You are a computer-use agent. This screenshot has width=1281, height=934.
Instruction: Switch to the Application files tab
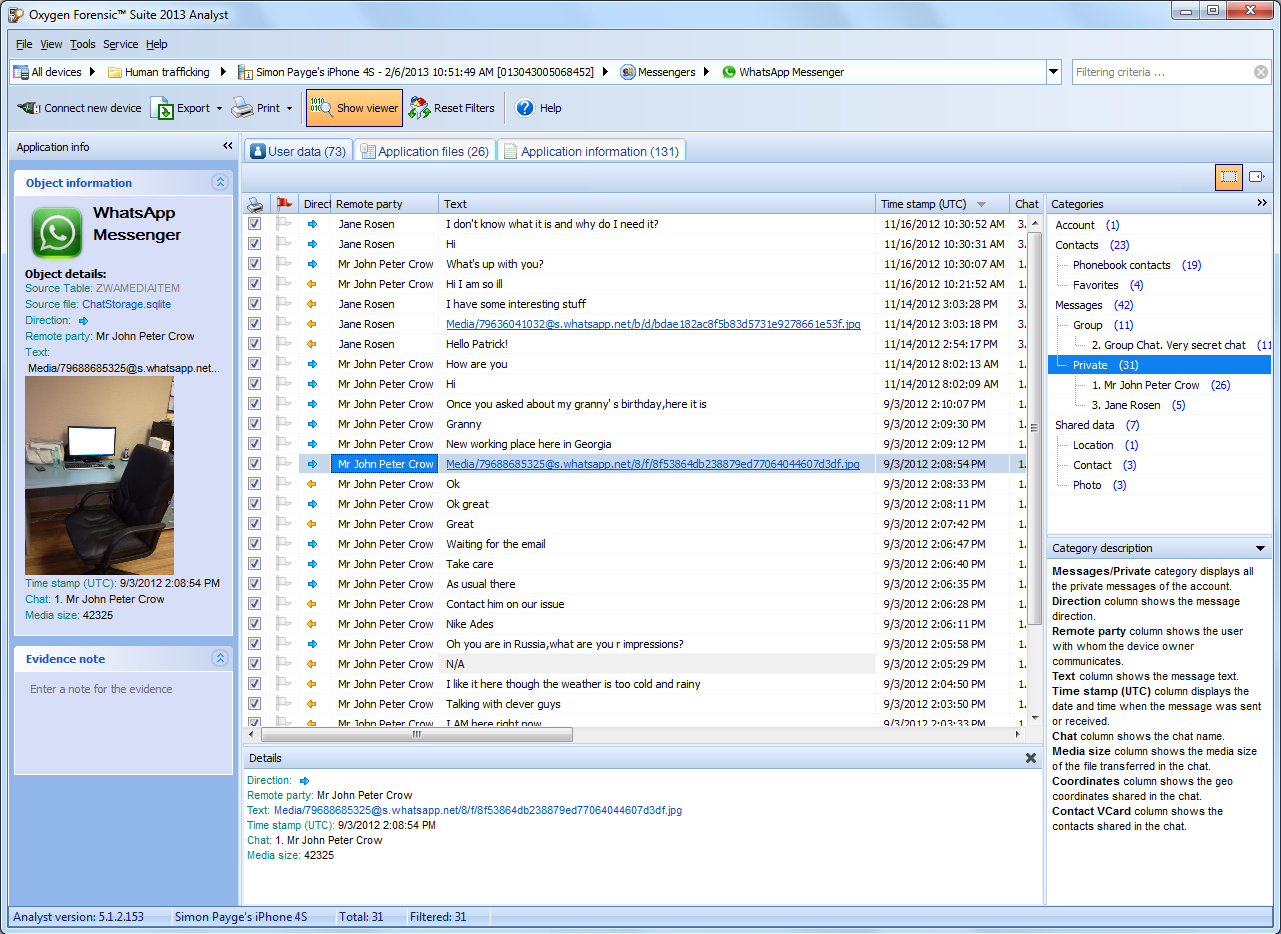pos(424,151)
